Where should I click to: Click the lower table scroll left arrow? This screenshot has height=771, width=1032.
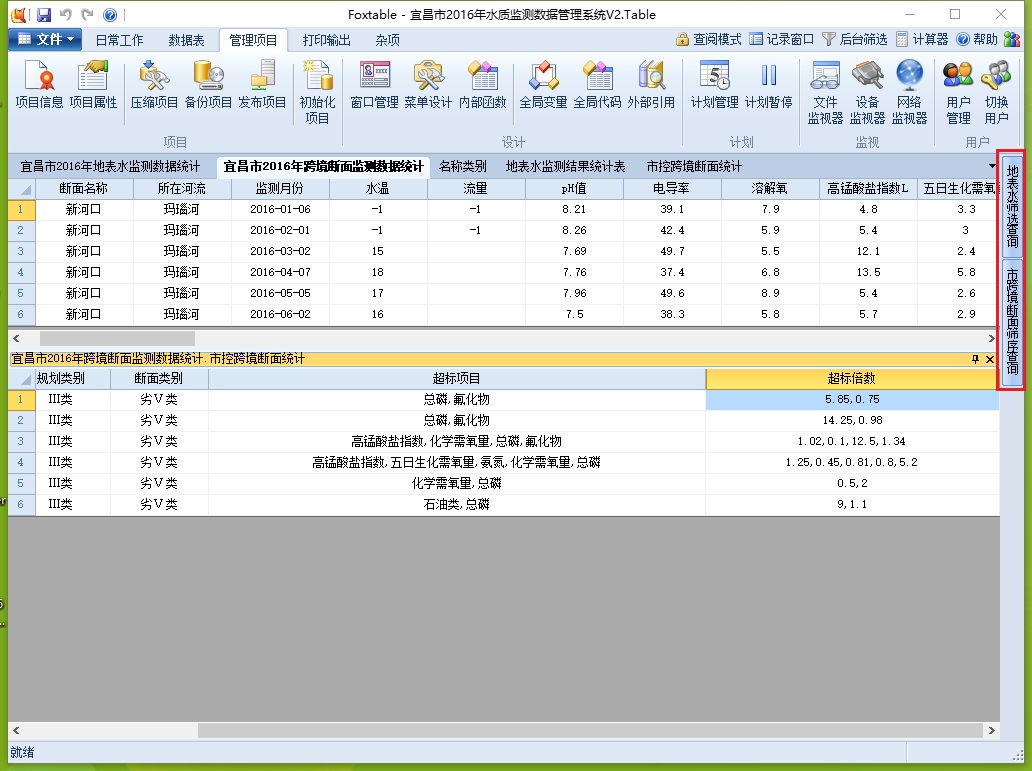coord(16,730)
